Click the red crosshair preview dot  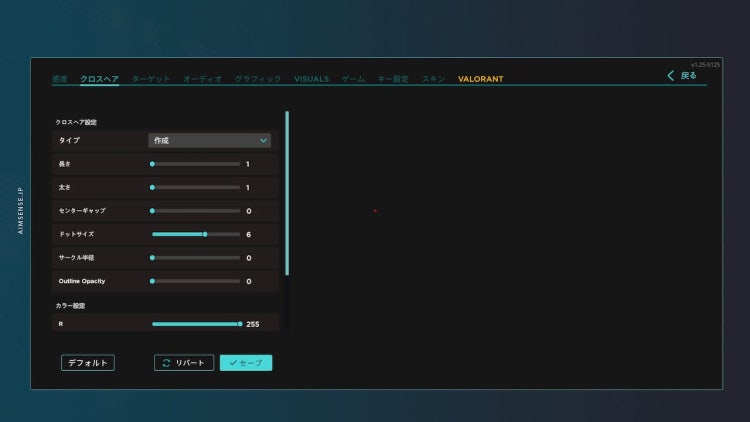(x=375, y=211)
